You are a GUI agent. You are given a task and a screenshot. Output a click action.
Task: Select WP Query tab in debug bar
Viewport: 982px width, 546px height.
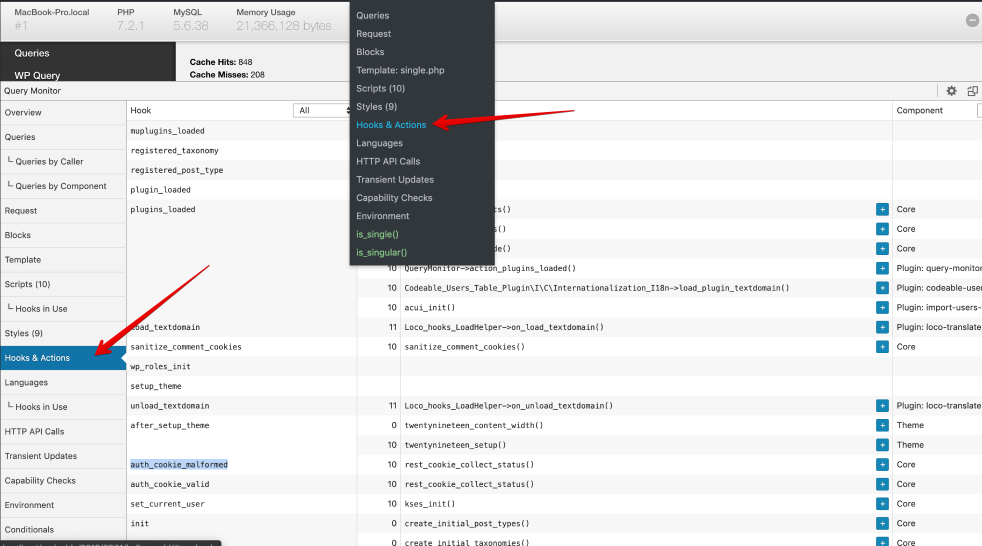pyautogui.click(x=88, y=74)
